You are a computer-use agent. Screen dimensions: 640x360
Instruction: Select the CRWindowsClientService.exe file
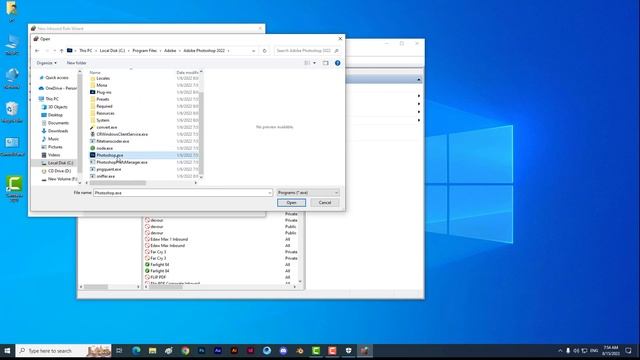[122, 134]
